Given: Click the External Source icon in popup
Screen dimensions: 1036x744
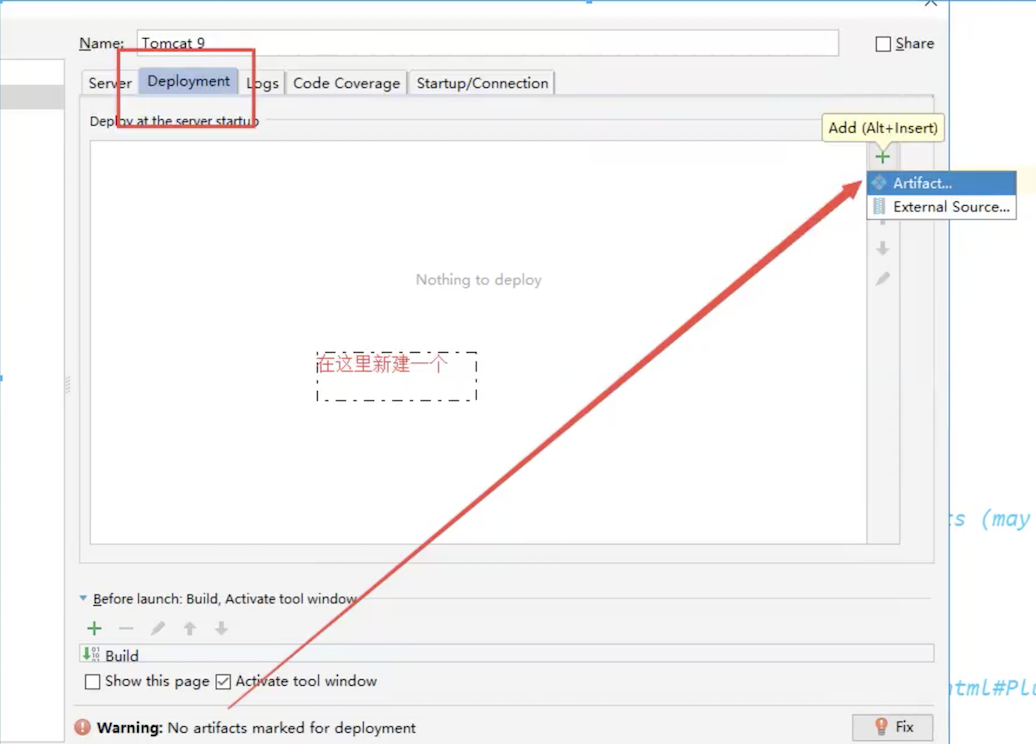Looking at the screenshot, I should pos(879,206).
